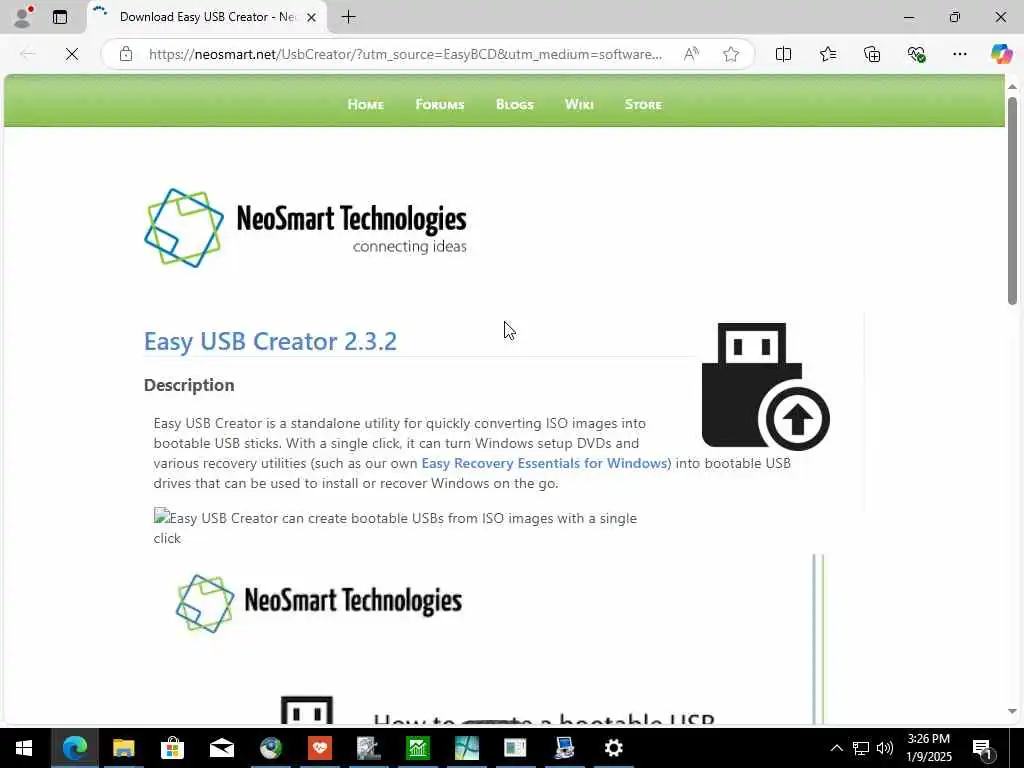Open the Favorites list
1024x768 pixels.
coord(827,54)
